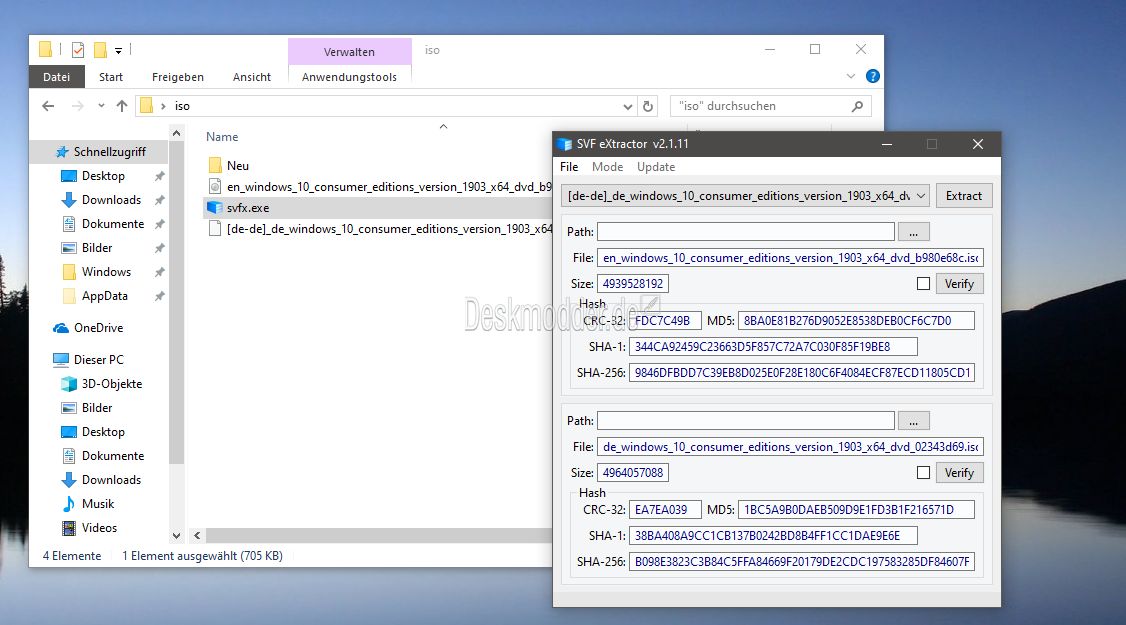Expand the Explorer address history dropdown
Viewport: 1126px width, 625px height.
click(628, 106)
